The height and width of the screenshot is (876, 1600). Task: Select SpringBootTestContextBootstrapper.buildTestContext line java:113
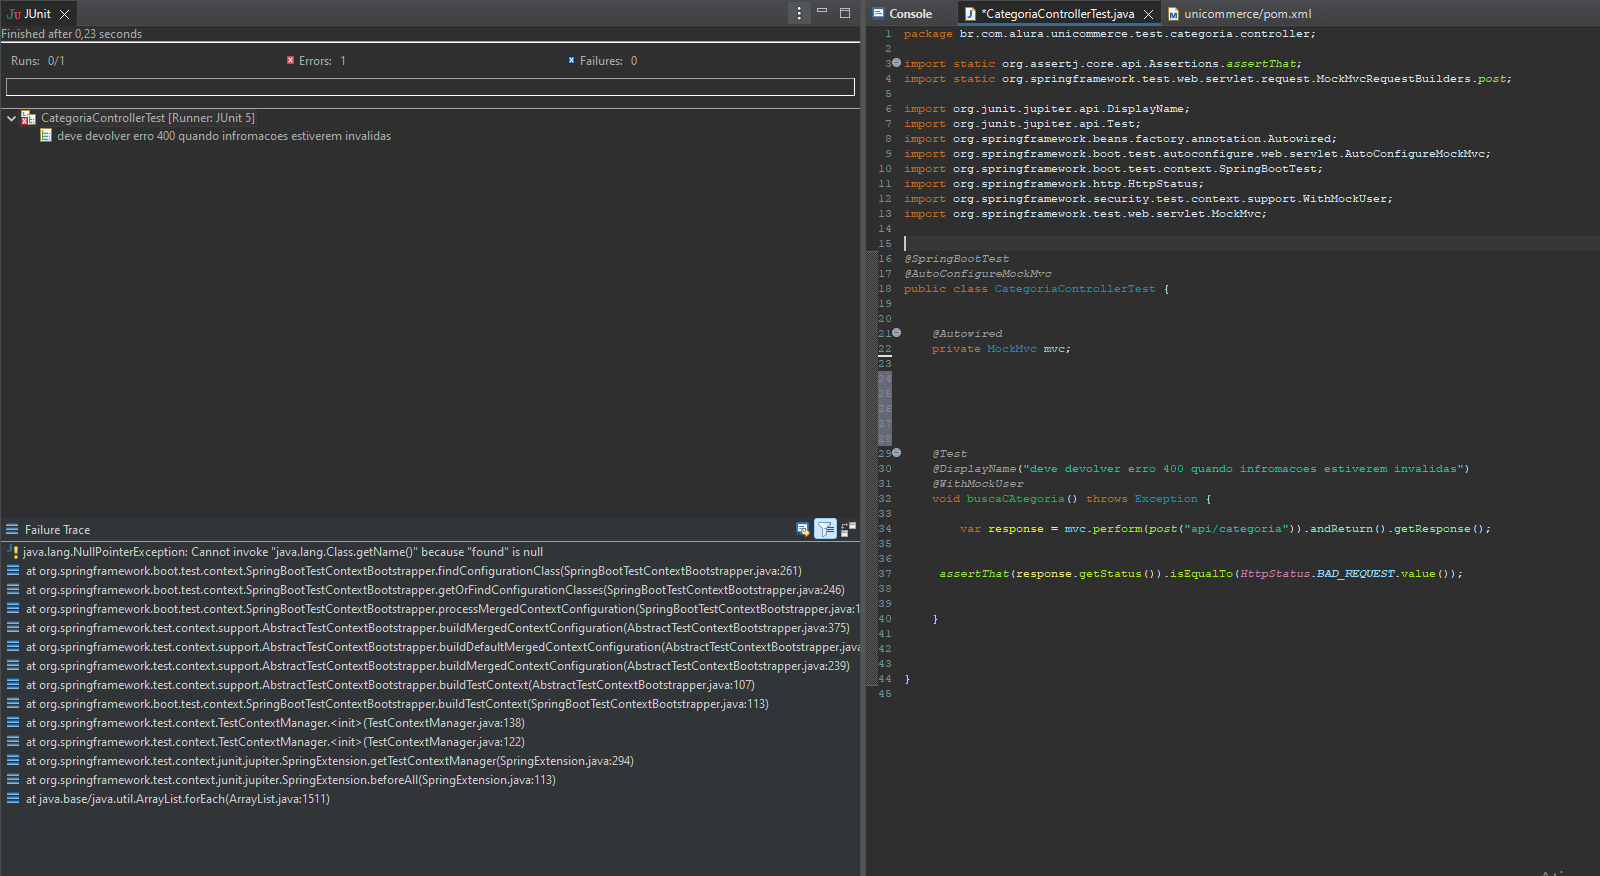click(397, 704)
